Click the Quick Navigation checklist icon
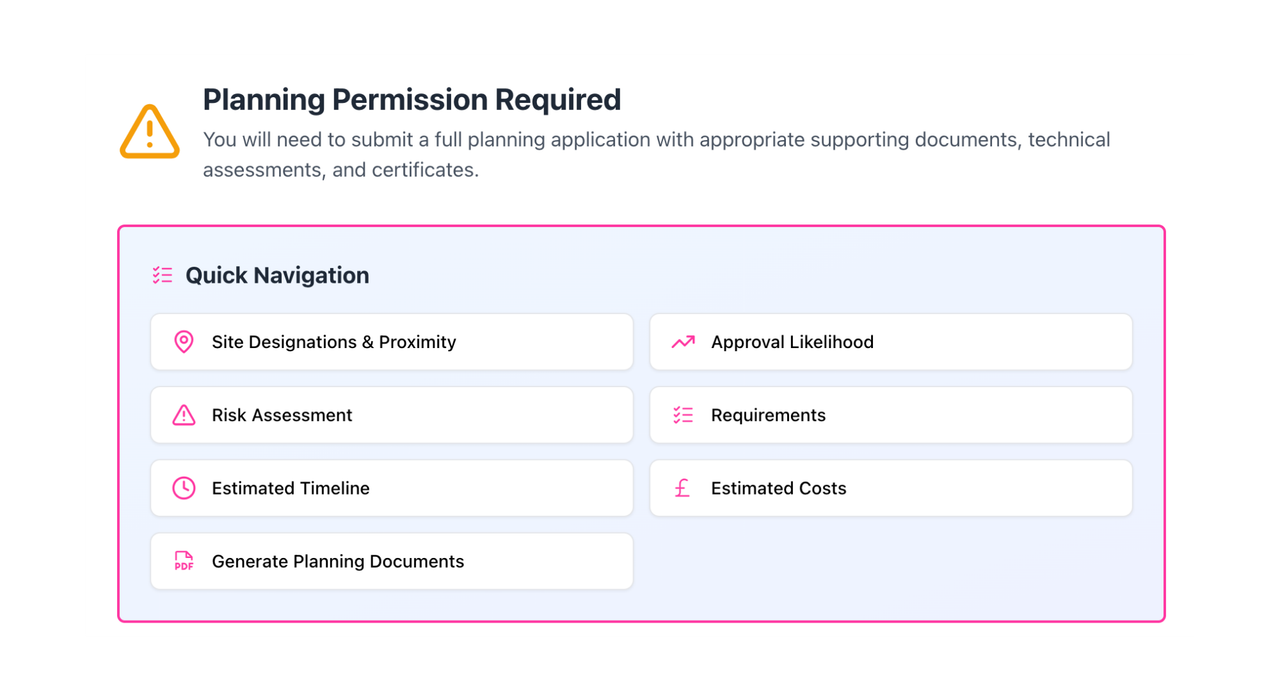Screen dimensions: 1280x691 162,275
